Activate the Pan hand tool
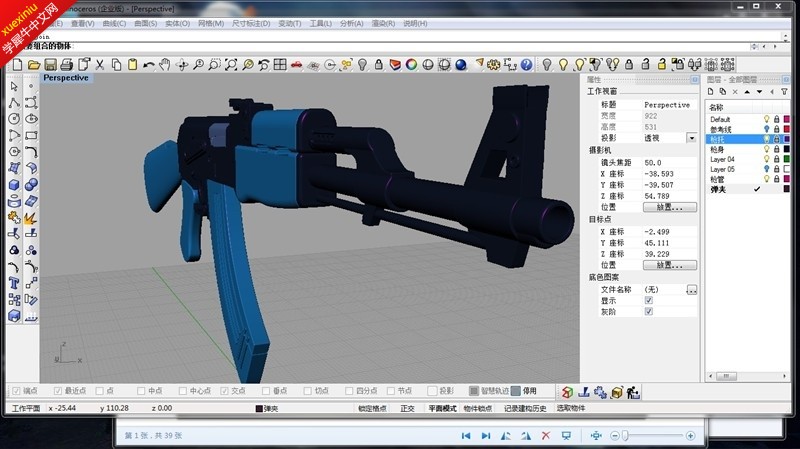The height and width of the screenshot is (449, 800). [x=164, y=65]
